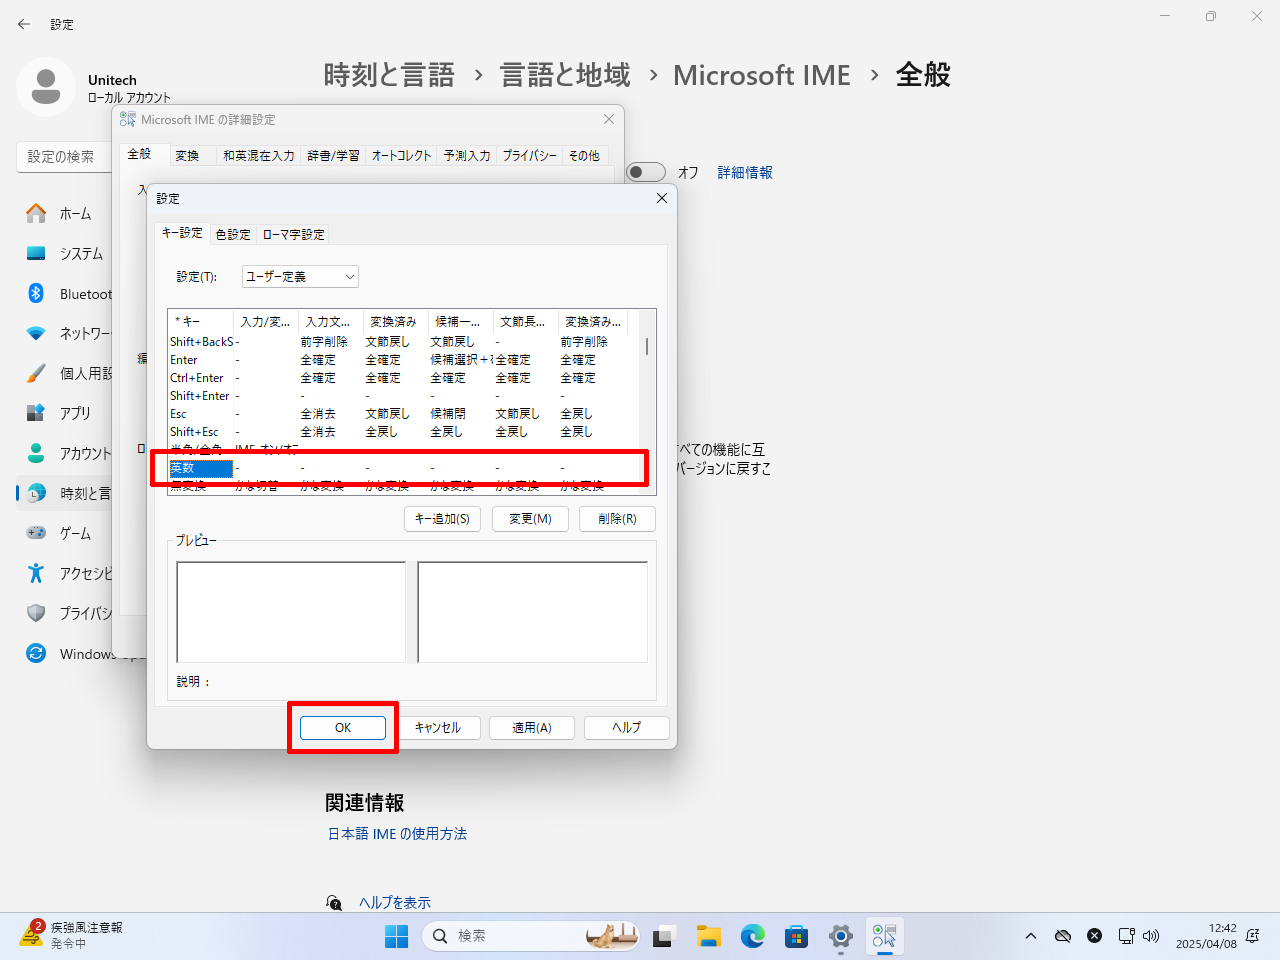Open ヘルプを表示 link
Screen dimensions: 1280x960
tap(395, 903)
